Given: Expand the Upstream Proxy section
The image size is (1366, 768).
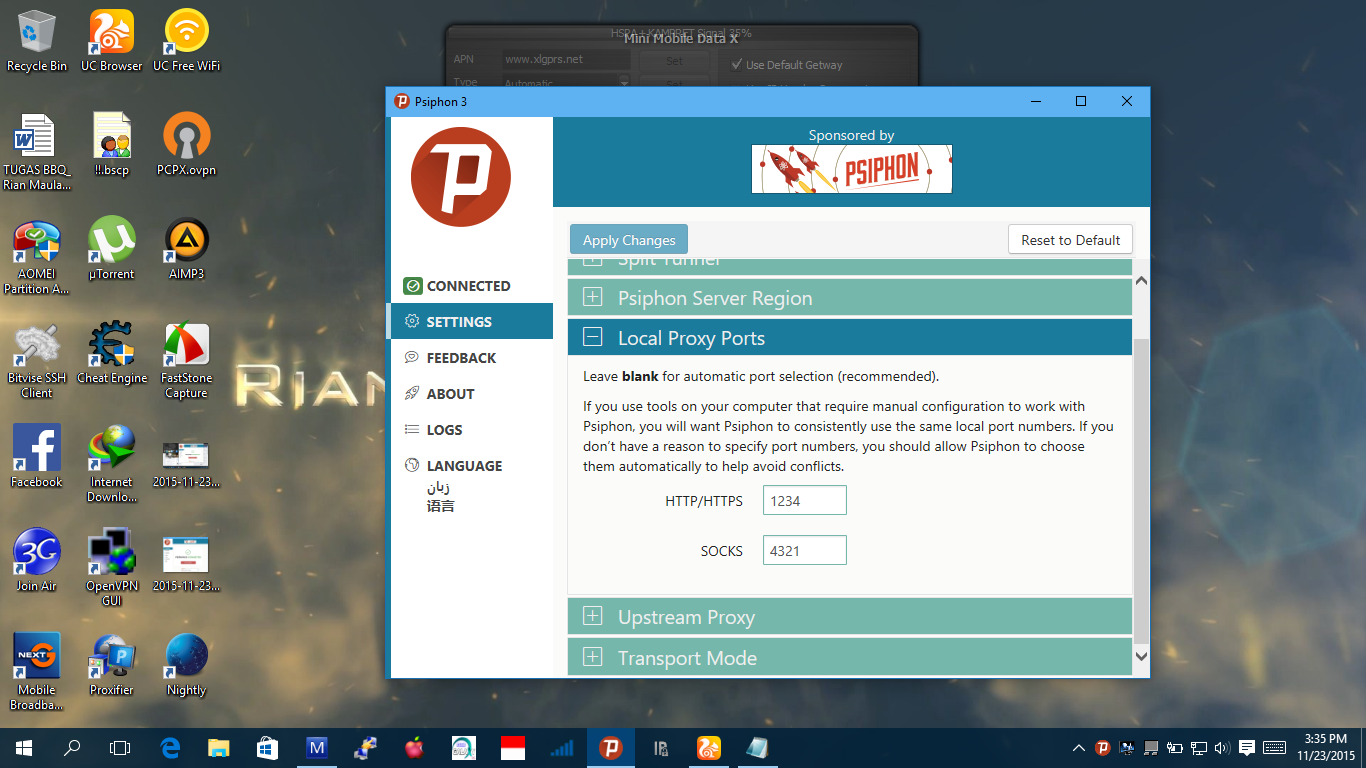Looking at the screenshot, I should (850, 617).
